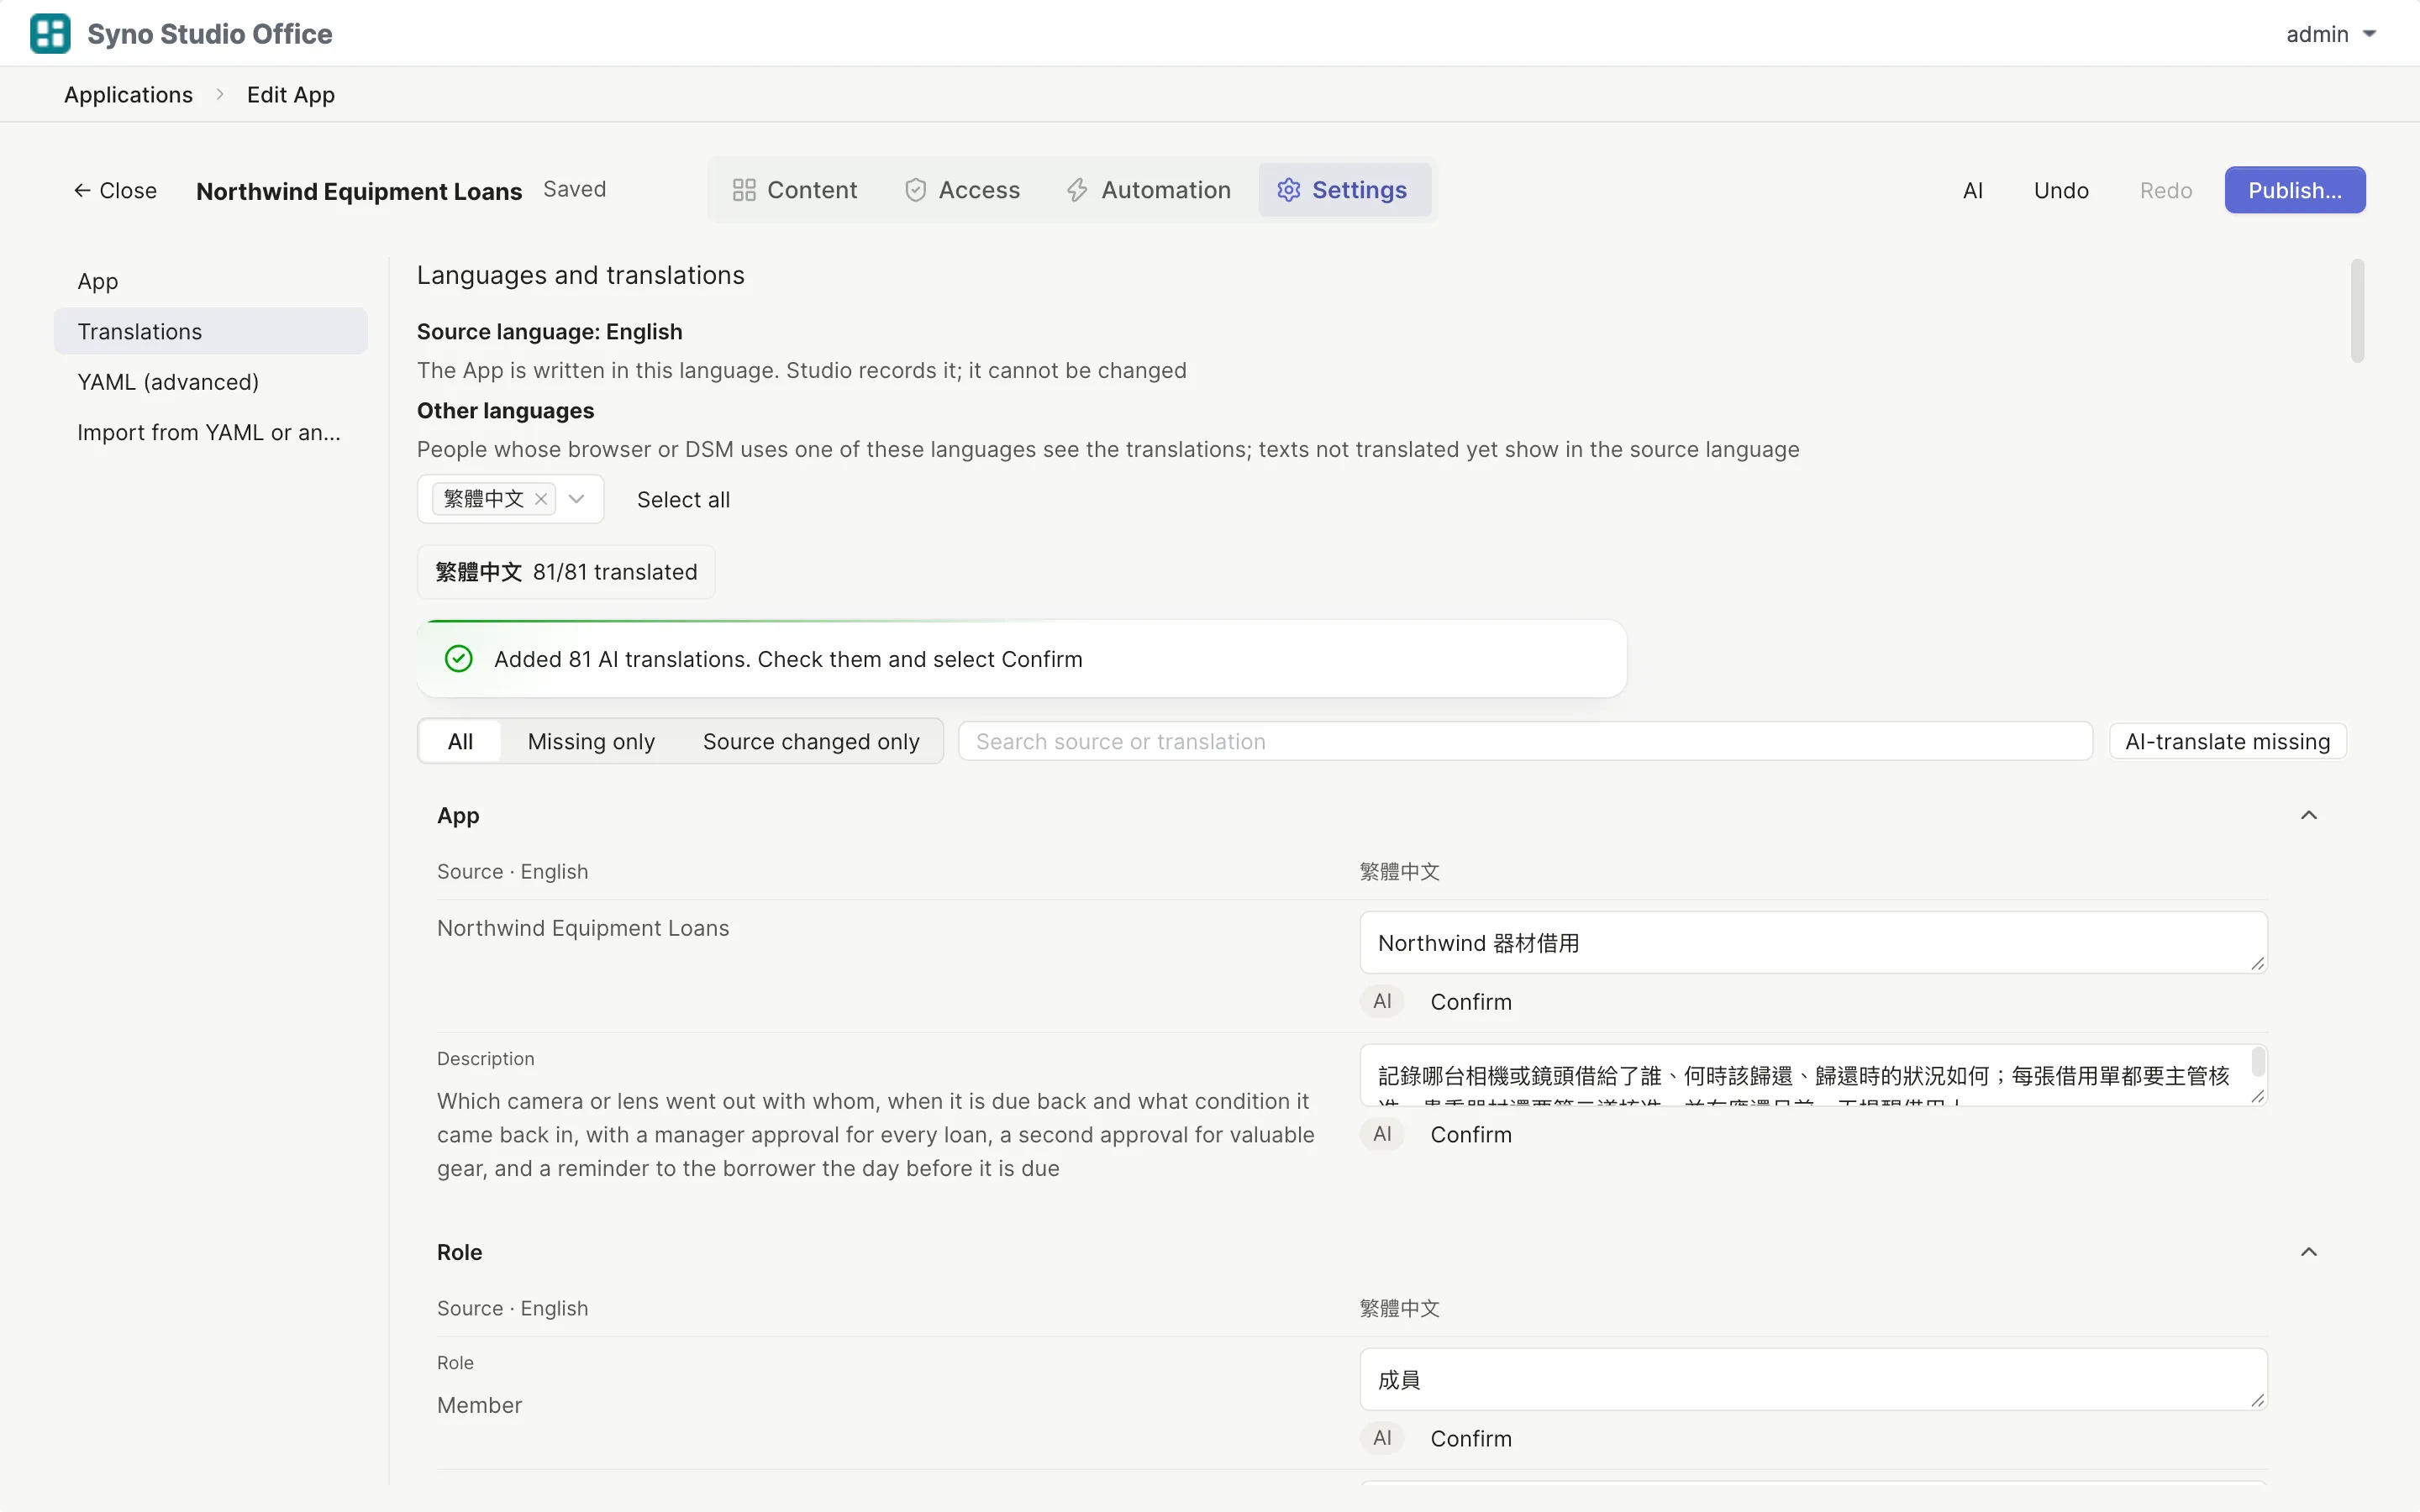This screenshot has height=1512, width=2420.
Task: Click the main page vertical scrollbar
Action: click(x=2357, y=310)
